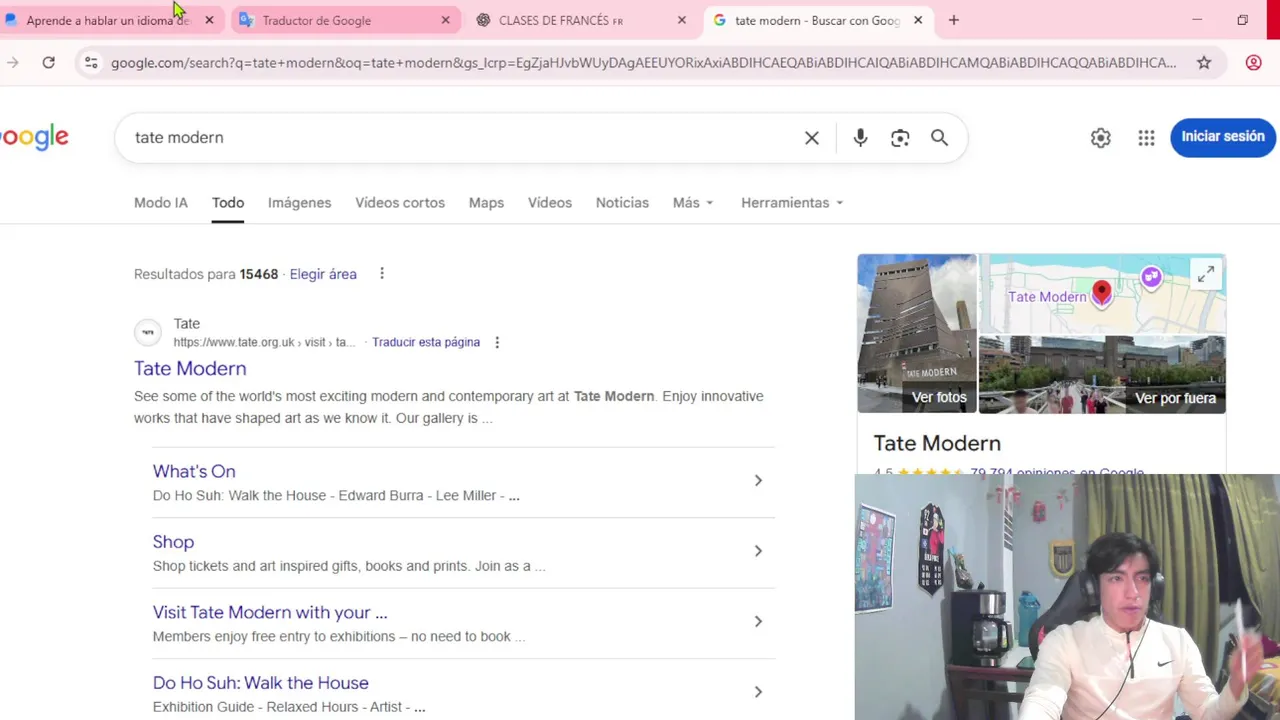Open the Tate Modern result title link
The height and width of the screenshot is (720, 1280).
(190, 368)
